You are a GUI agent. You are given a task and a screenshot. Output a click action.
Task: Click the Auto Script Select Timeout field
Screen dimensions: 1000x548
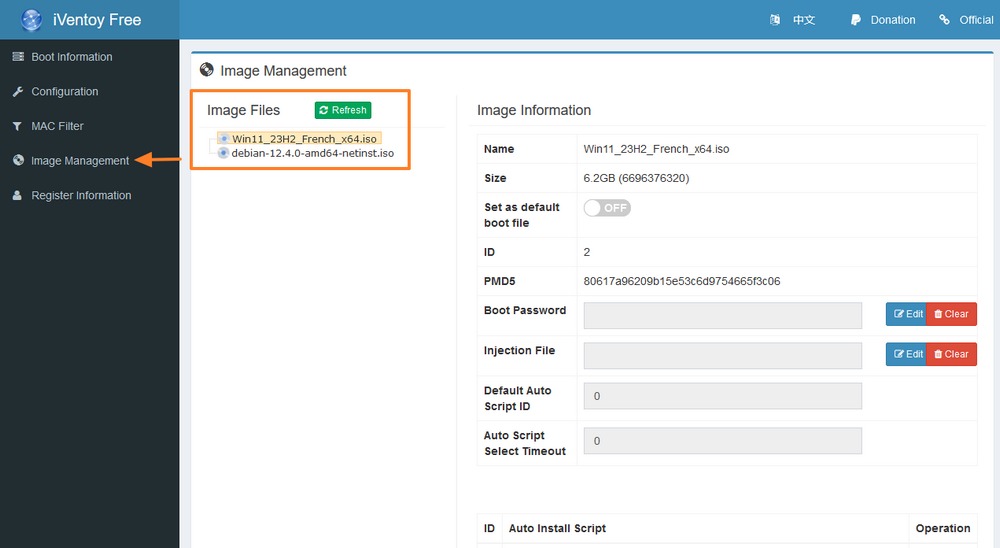click(722, 441)
